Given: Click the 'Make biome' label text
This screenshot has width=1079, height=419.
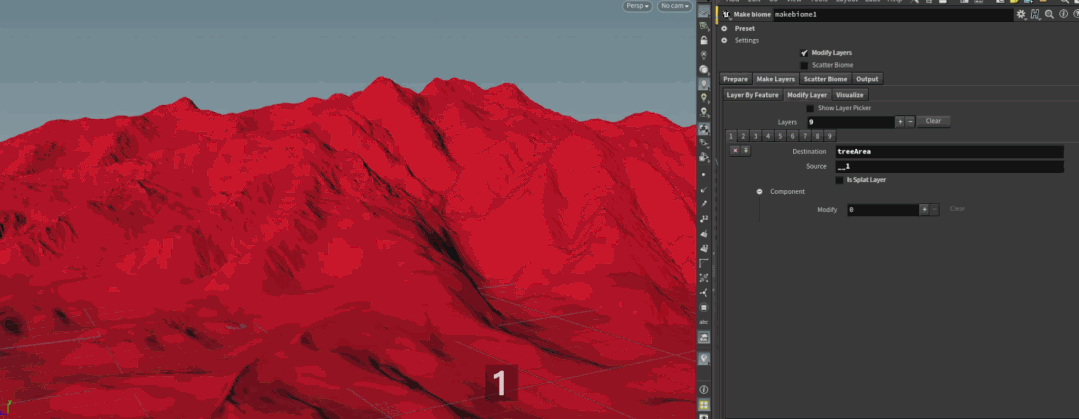Looking at the screenshot, I should click(752, 14).
